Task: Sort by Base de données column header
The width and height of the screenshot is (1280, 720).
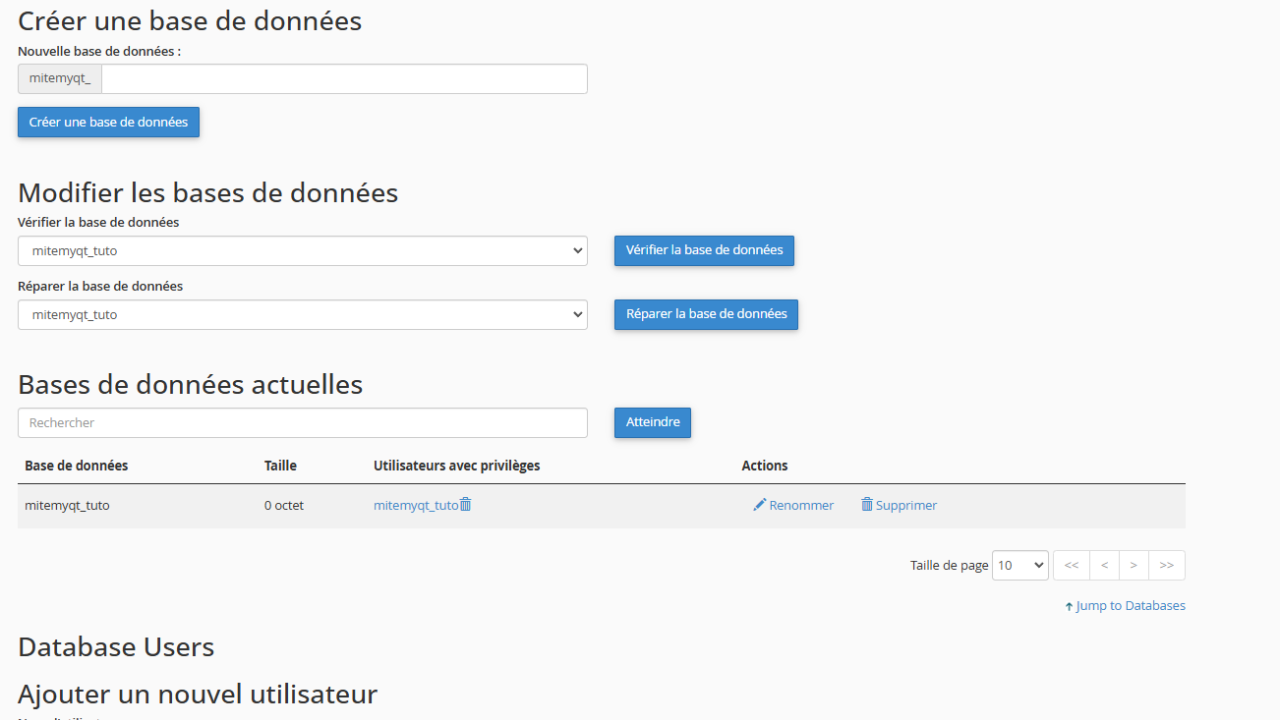Action: point(76,466)
